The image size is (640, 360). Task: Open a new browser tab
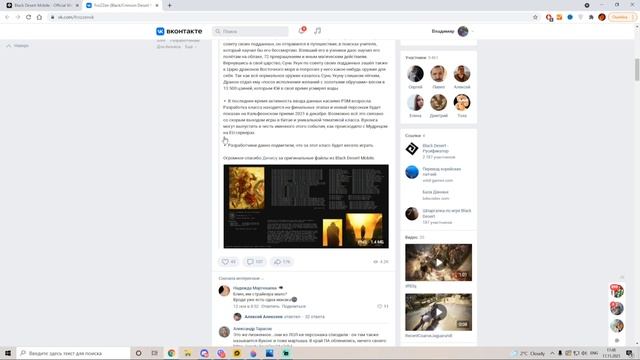click(169, 5)
